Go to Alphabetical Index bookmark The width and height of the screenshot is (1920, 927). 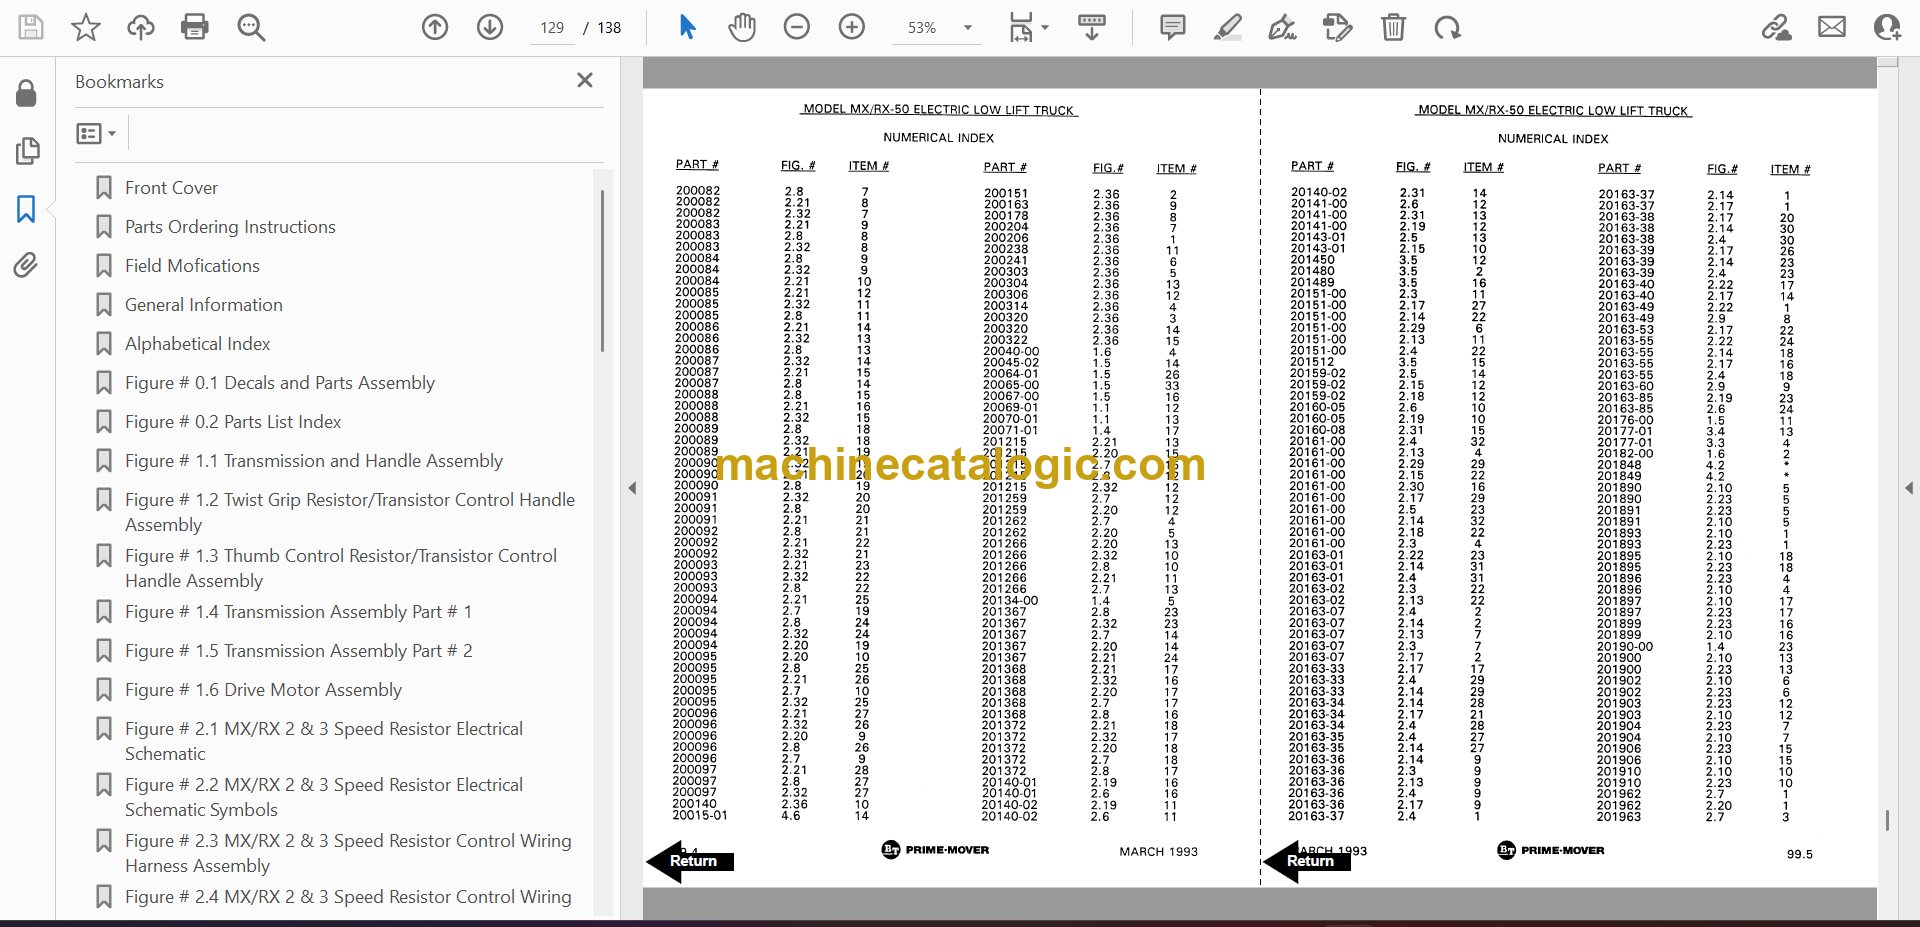197,344
